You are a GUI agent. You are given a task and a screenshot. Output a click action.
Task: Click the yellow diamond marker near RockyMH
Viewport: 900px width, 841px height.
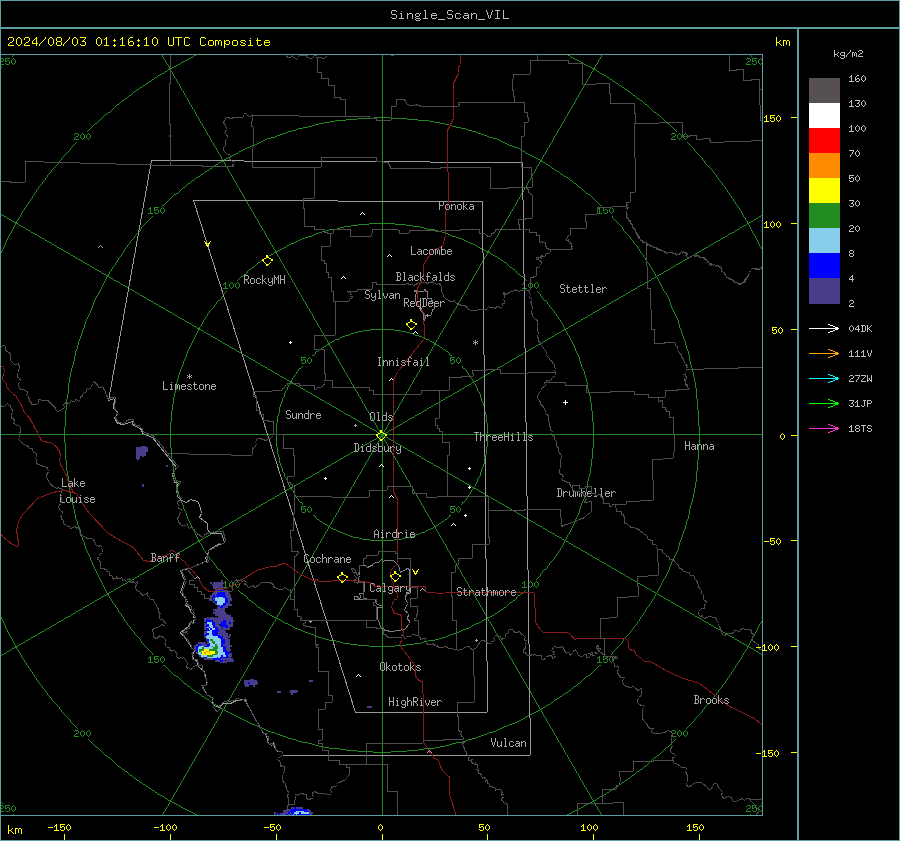tap(267, 261)
